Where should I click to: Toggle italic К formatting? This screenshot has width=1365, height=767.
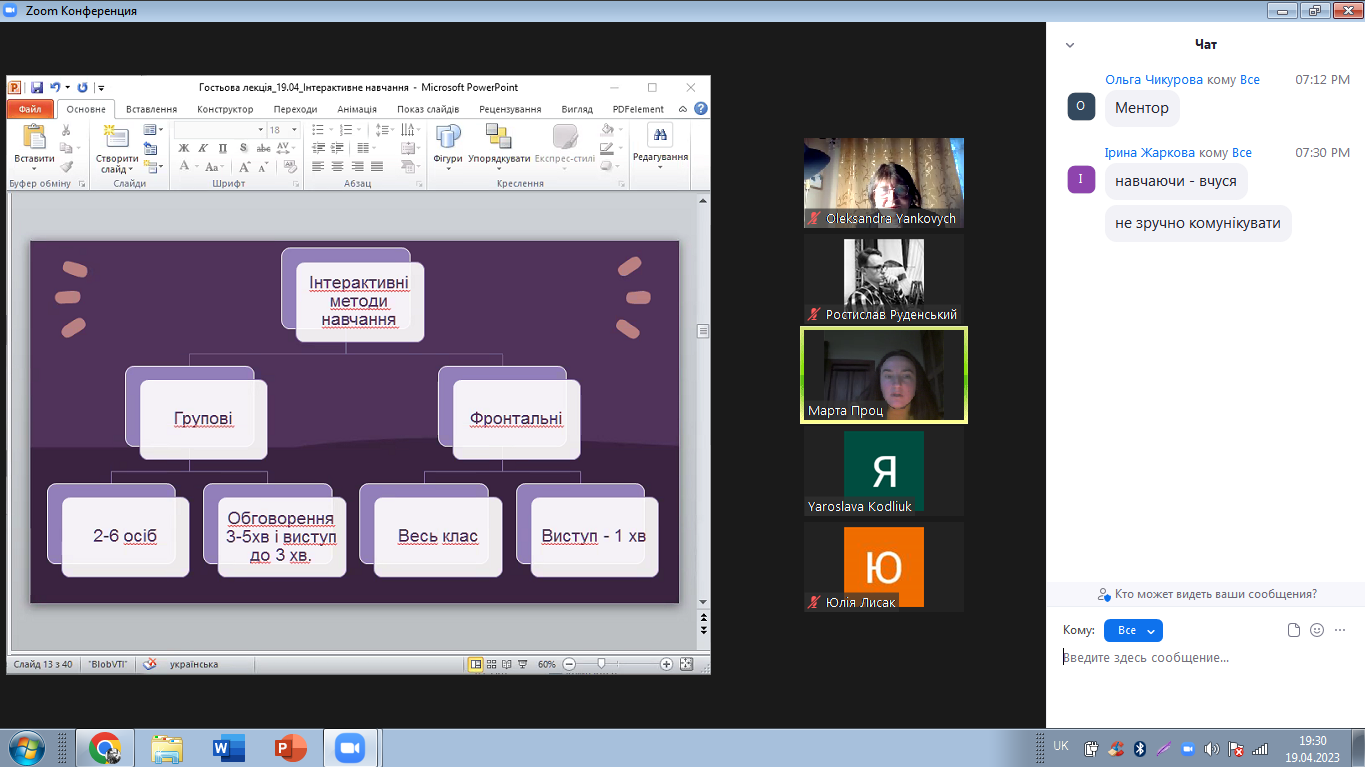(x=203, y=148)
